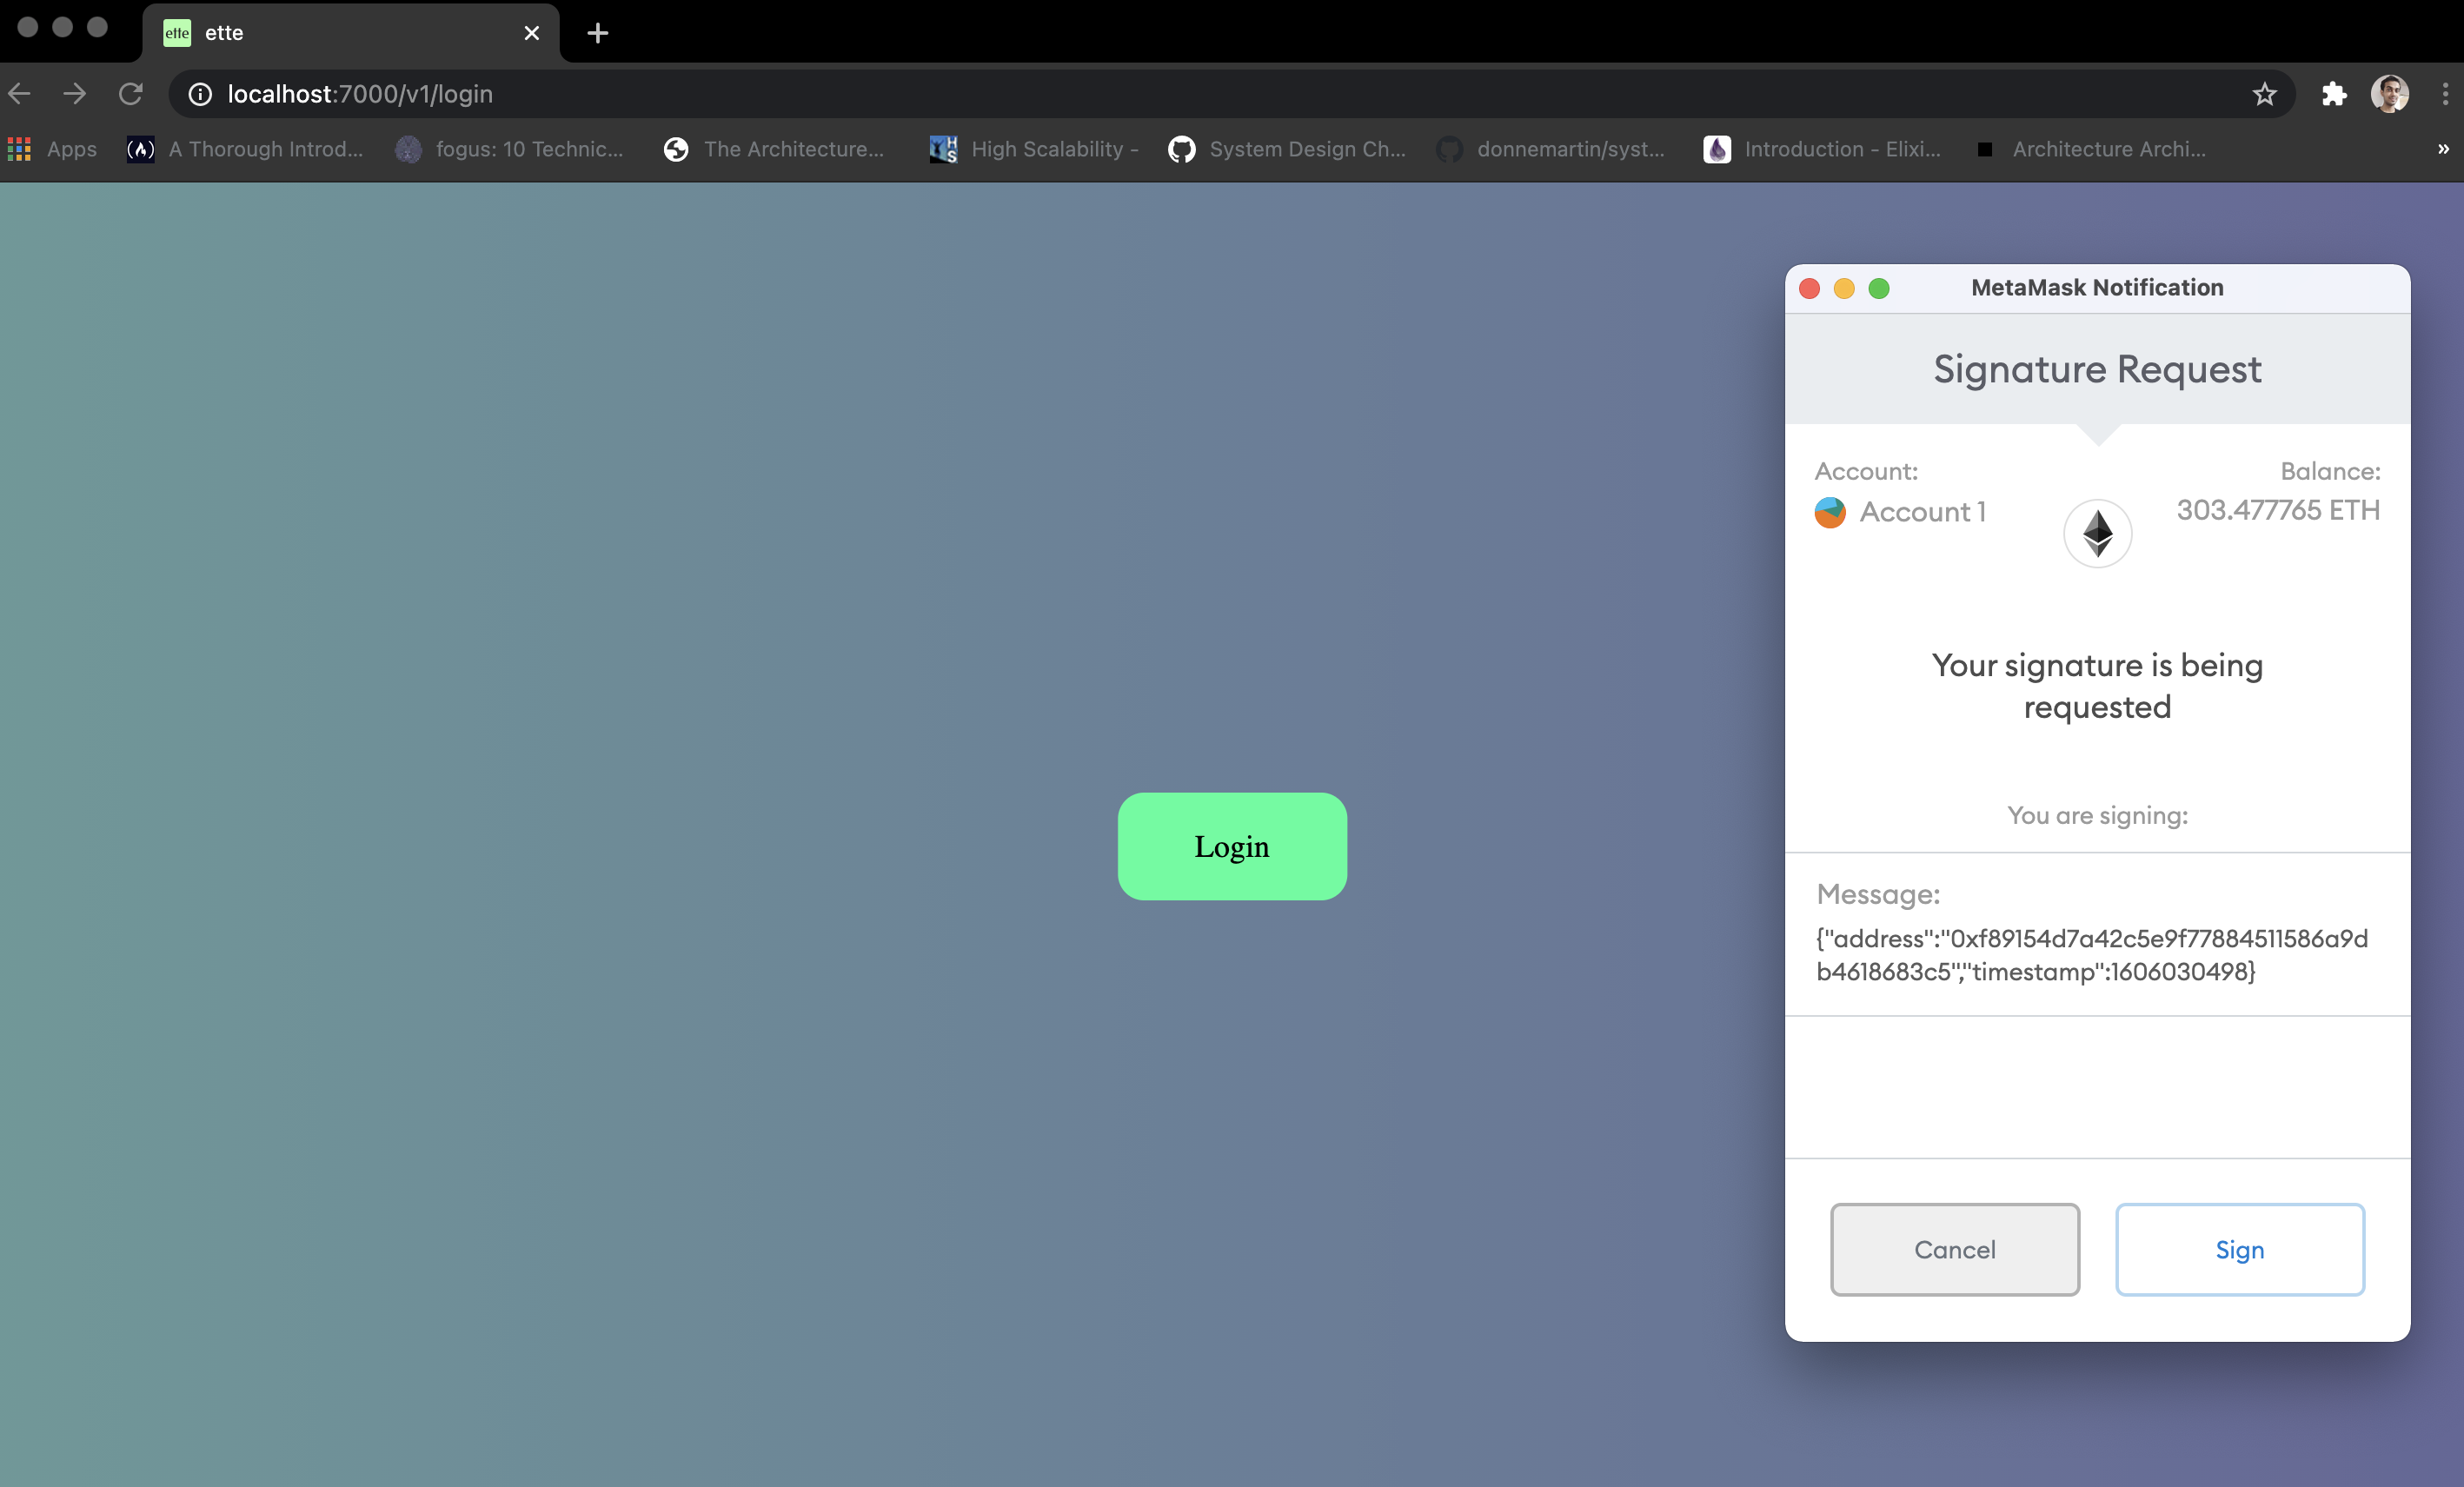Click the Account 1 avatar icon
This screenshot has height=1487, width=2464.
coord(1830,512)
